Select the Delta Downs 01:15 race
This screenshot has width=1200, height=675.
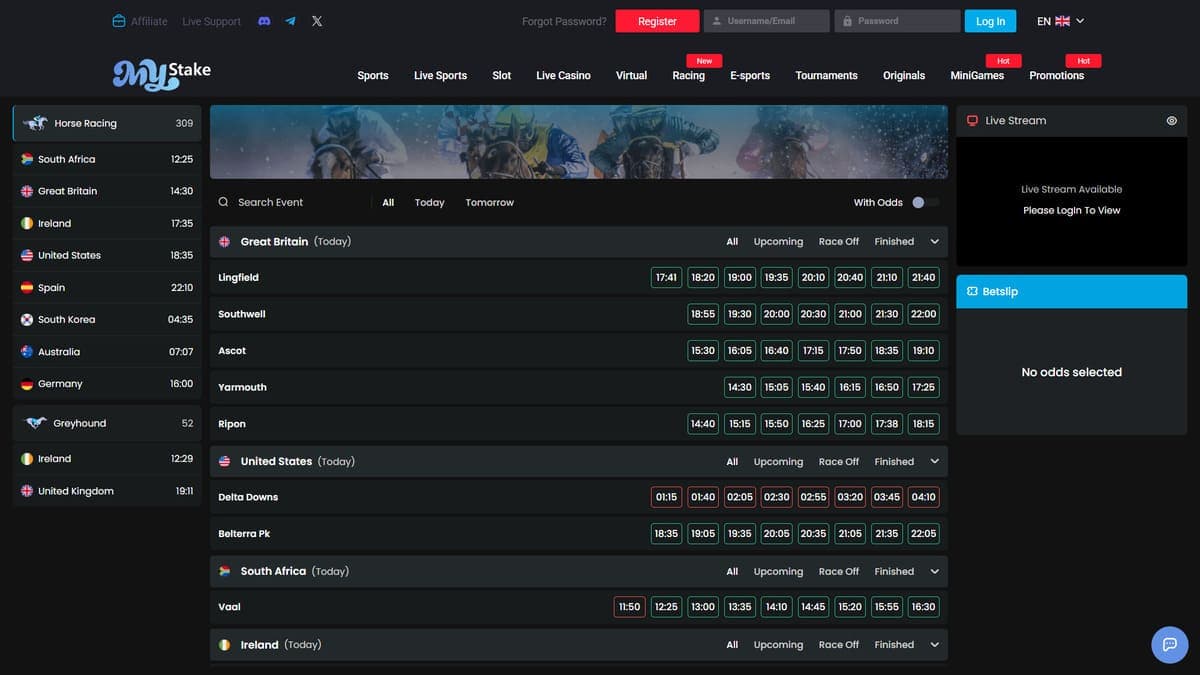click(666, 497)
